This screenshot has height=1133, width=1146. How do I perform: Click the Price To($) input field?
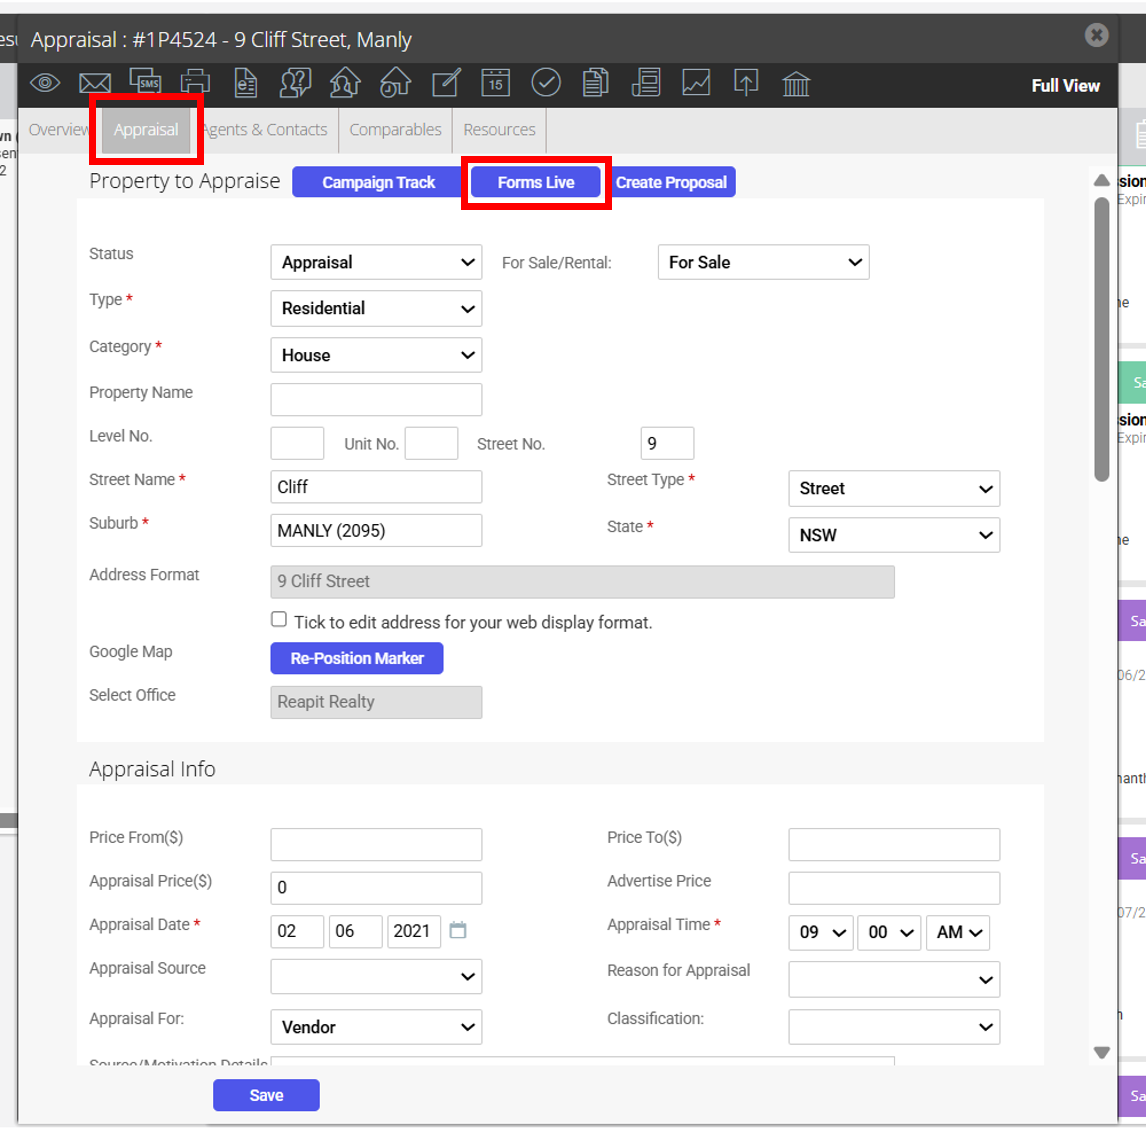[x=894, y=844]
